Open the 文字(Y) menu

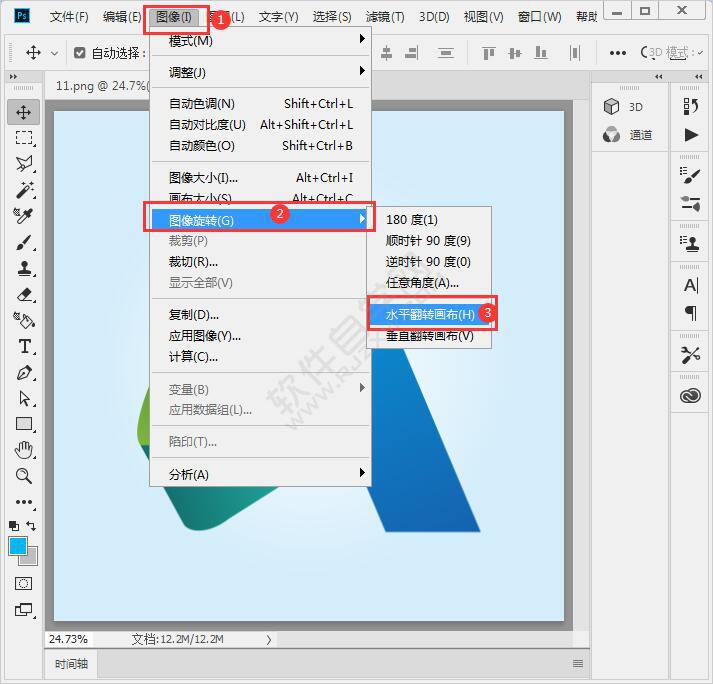279,17
